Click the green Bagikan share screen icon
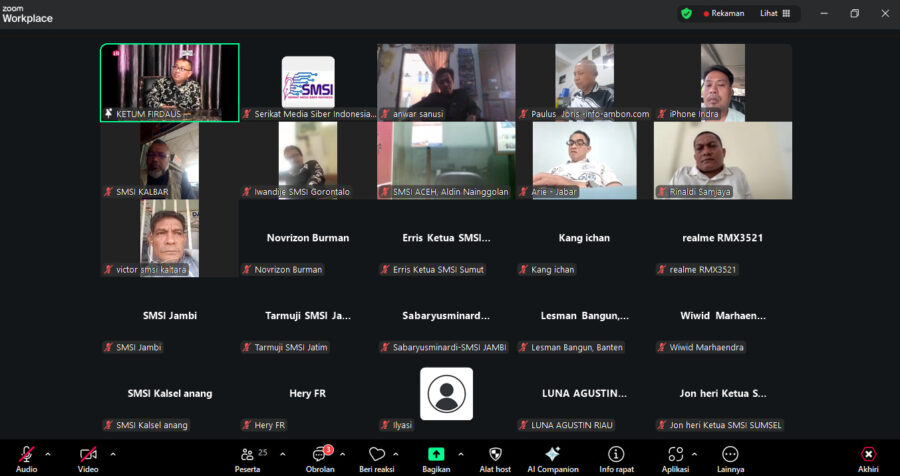This screenshot has height=476, width=900. click(436, 455)
